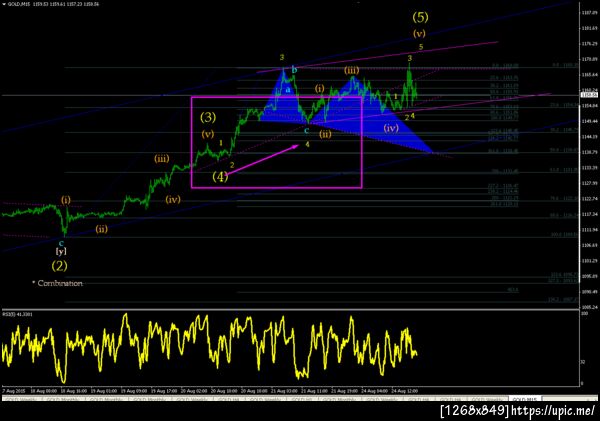
Task: Select the active GOLD,M15 chart tab
Action: click(x=525, y=399)
